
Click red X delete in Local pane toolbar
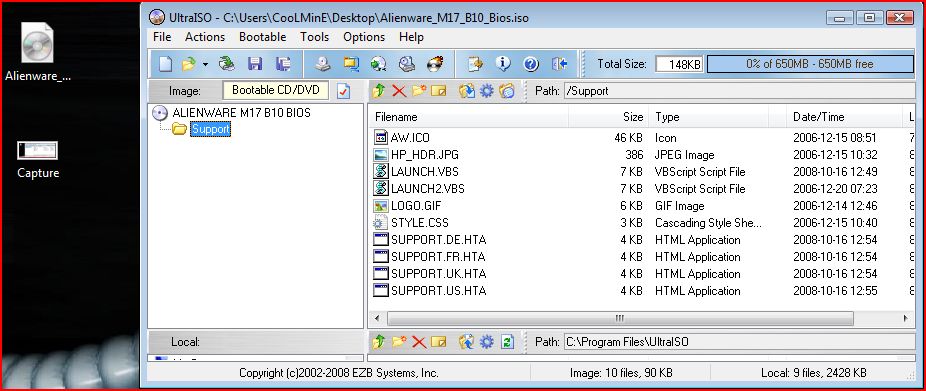pos(419,341)
